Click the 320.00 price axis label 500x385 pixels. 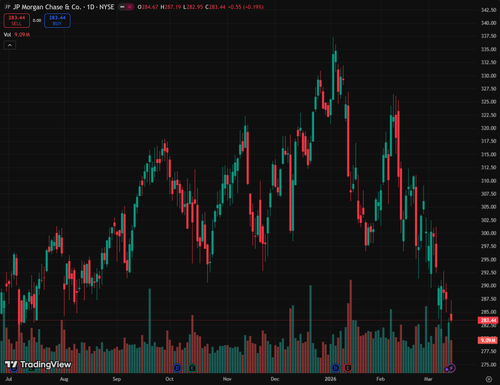coord(489,128)
